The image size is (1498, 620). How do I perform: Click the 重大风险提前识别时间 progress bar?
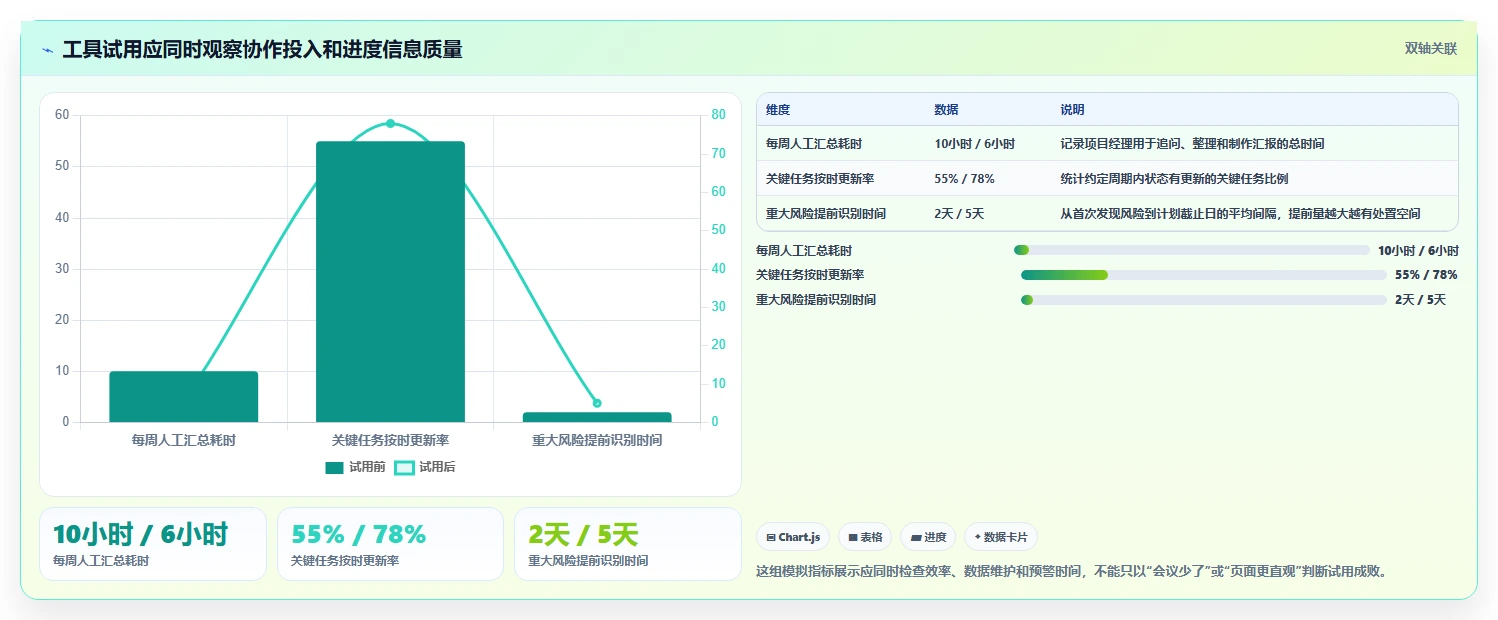pos(1204,300)
